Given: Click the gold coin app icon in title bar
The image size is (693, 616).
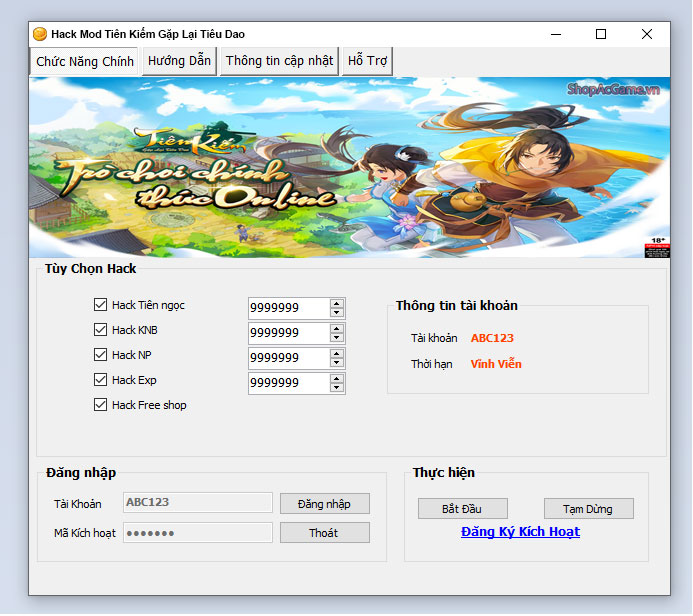Looking at the screenshot, I should tap(40, 34).
